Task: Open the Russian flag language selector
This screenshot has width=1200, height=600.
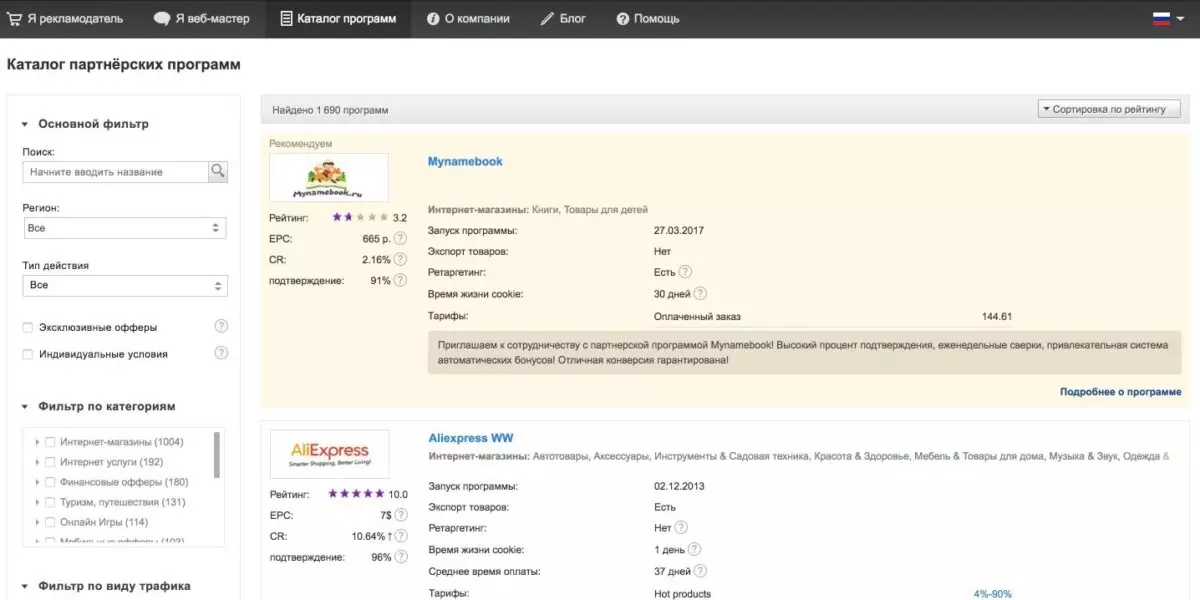Action: coord(1167,18)
